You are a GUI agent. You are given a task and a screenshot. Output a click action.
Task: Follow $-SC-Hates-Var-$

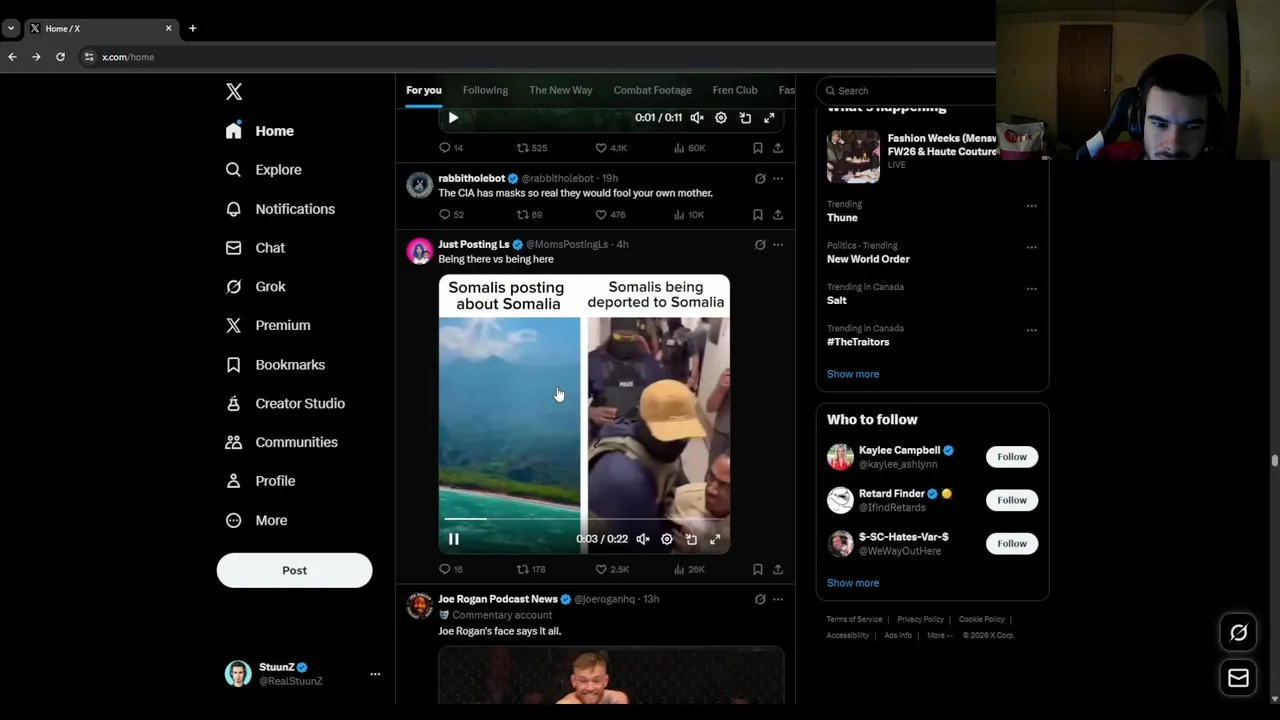pos(1012,544)
